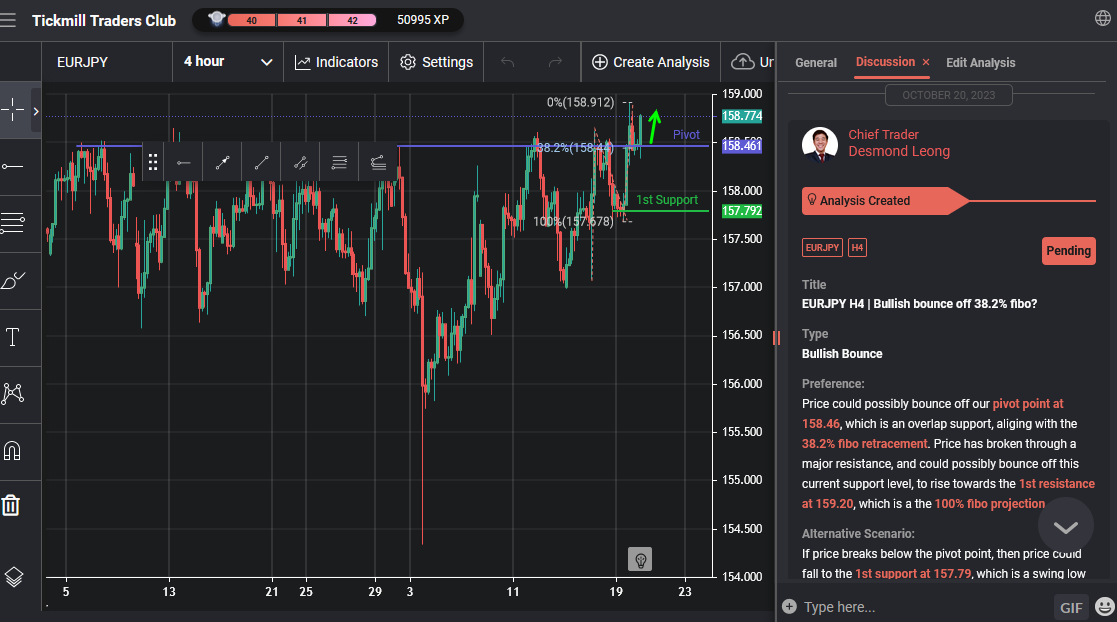Open the Indicators menu
Image resolution: width=1117 pixels, height=622 pixels.
point(336,62)
